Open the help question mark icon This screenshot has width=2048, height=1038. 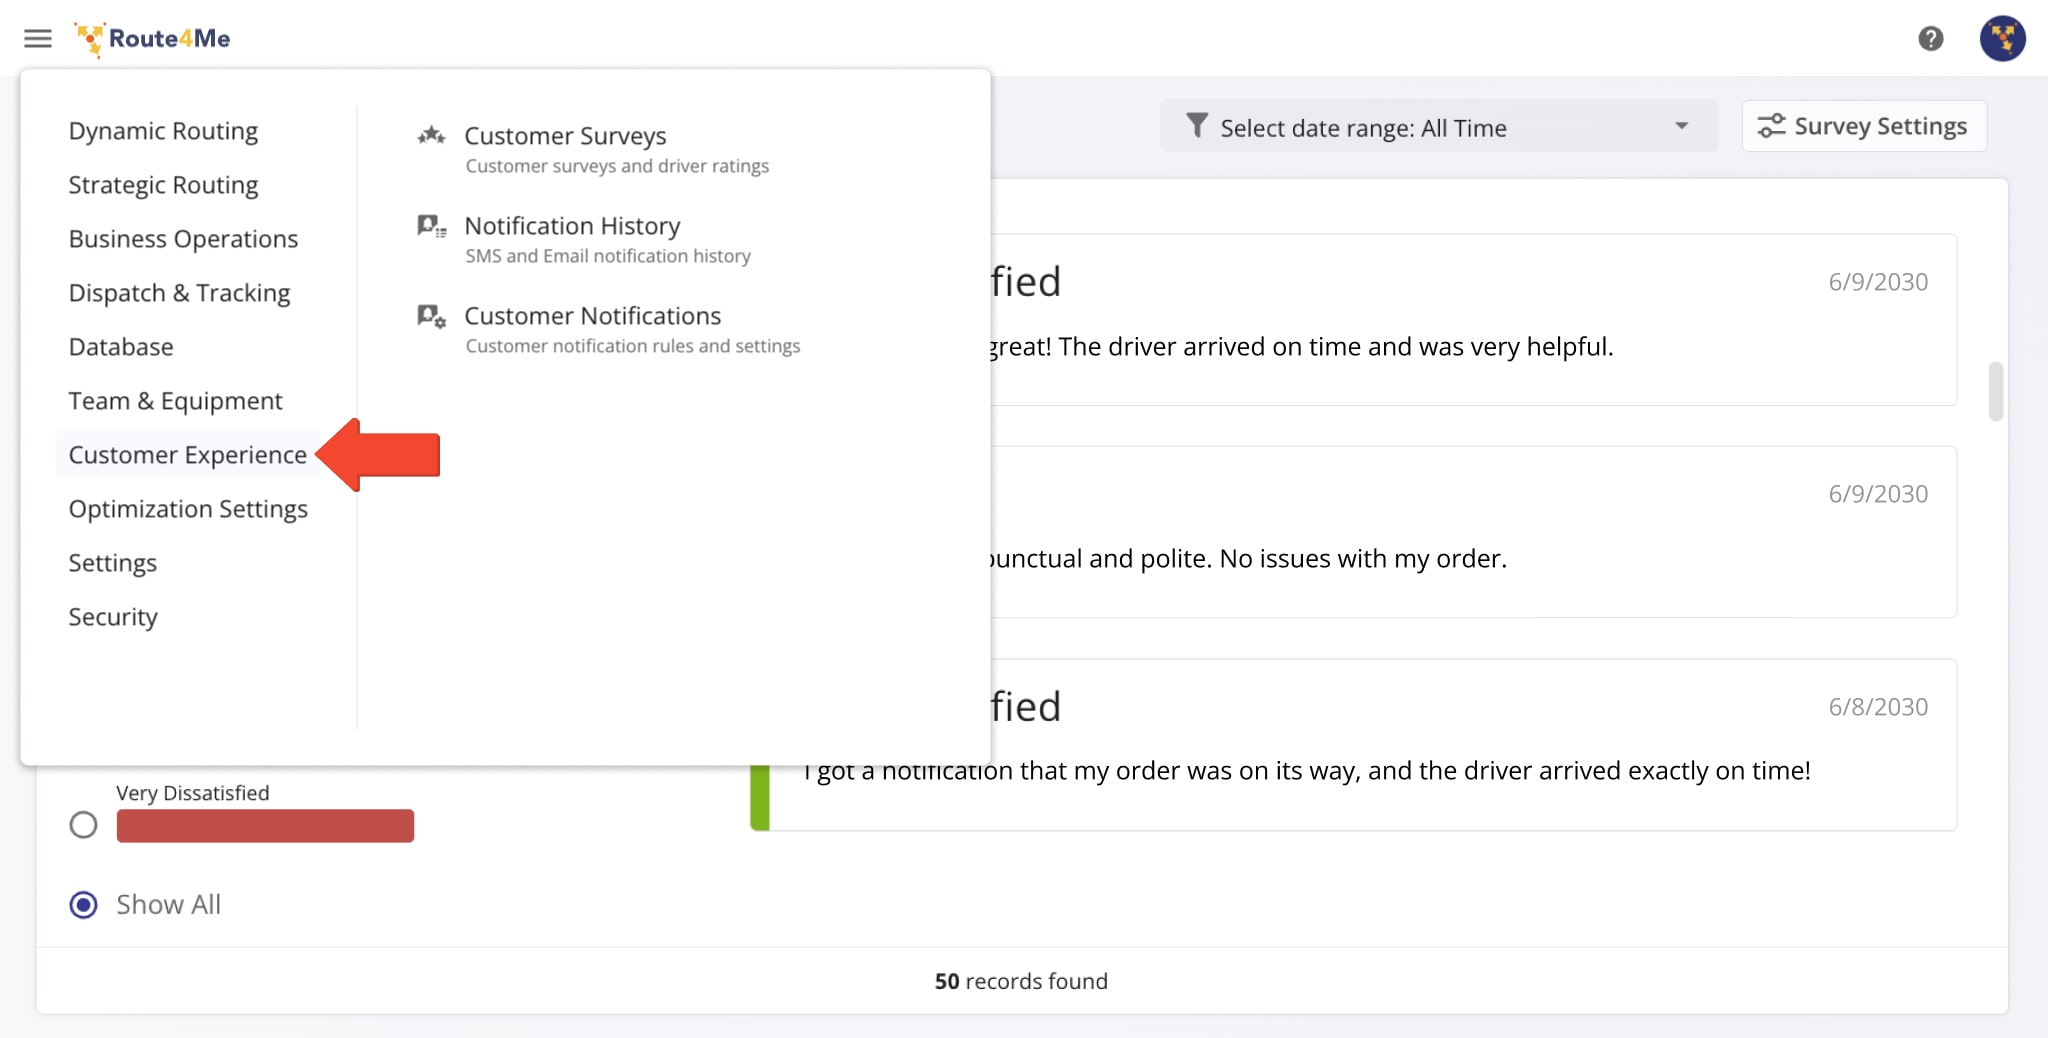1932,39
